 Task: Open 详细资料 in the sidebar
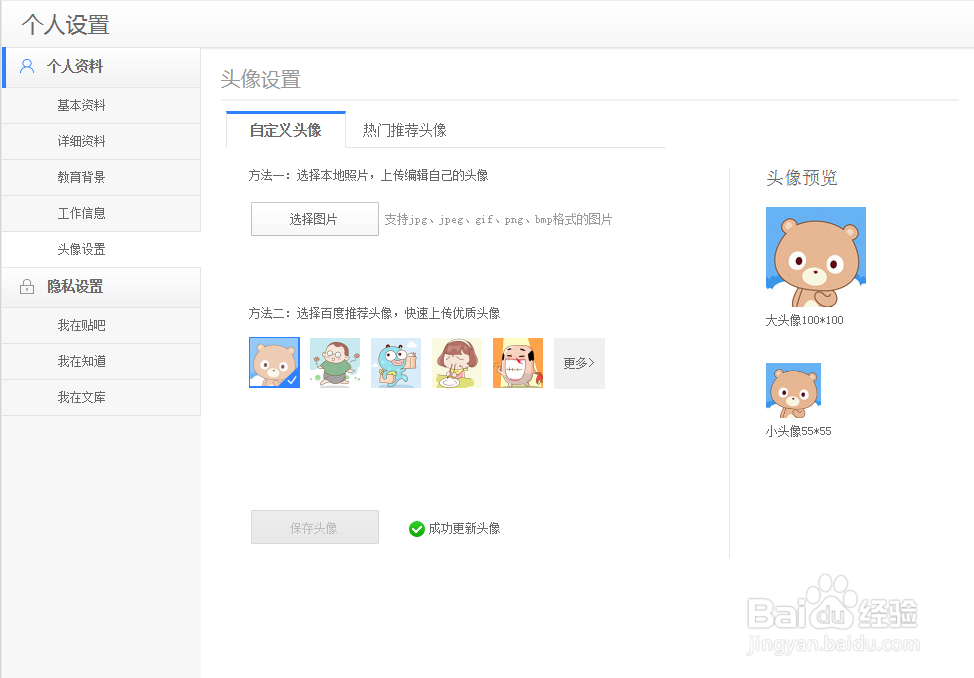coord(101,142)
